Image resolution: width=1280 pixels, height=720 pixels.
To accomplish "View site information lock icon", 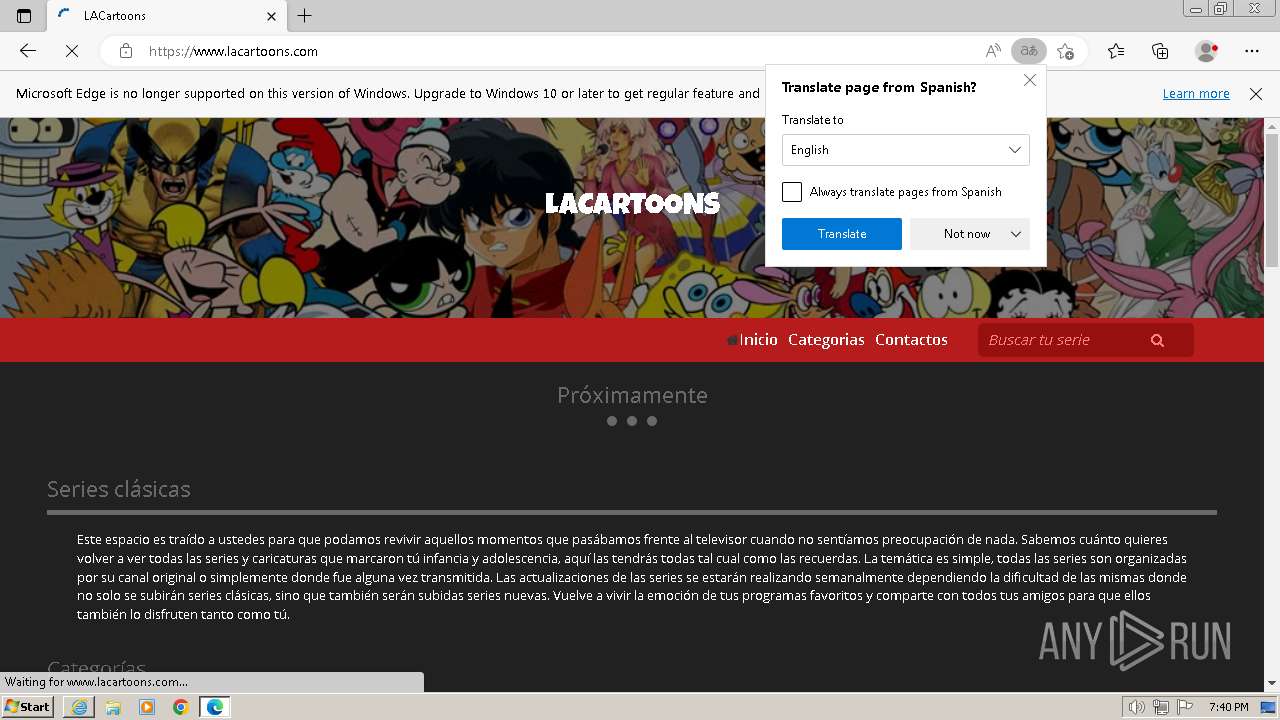I will tap(126, 51).
